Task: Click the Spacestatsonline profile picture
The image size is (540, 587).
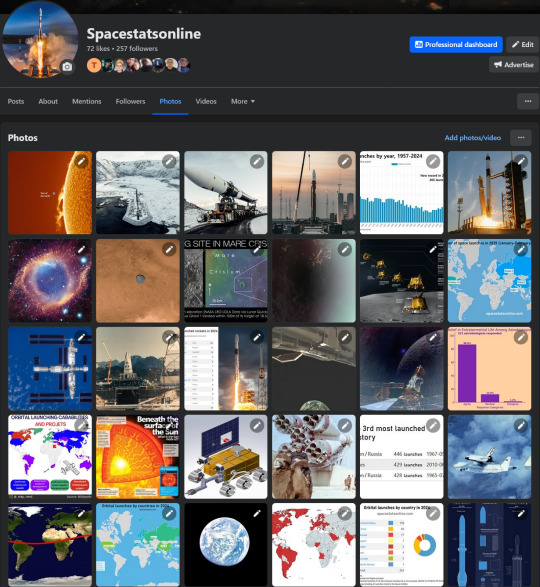Action: click(40, 39)
